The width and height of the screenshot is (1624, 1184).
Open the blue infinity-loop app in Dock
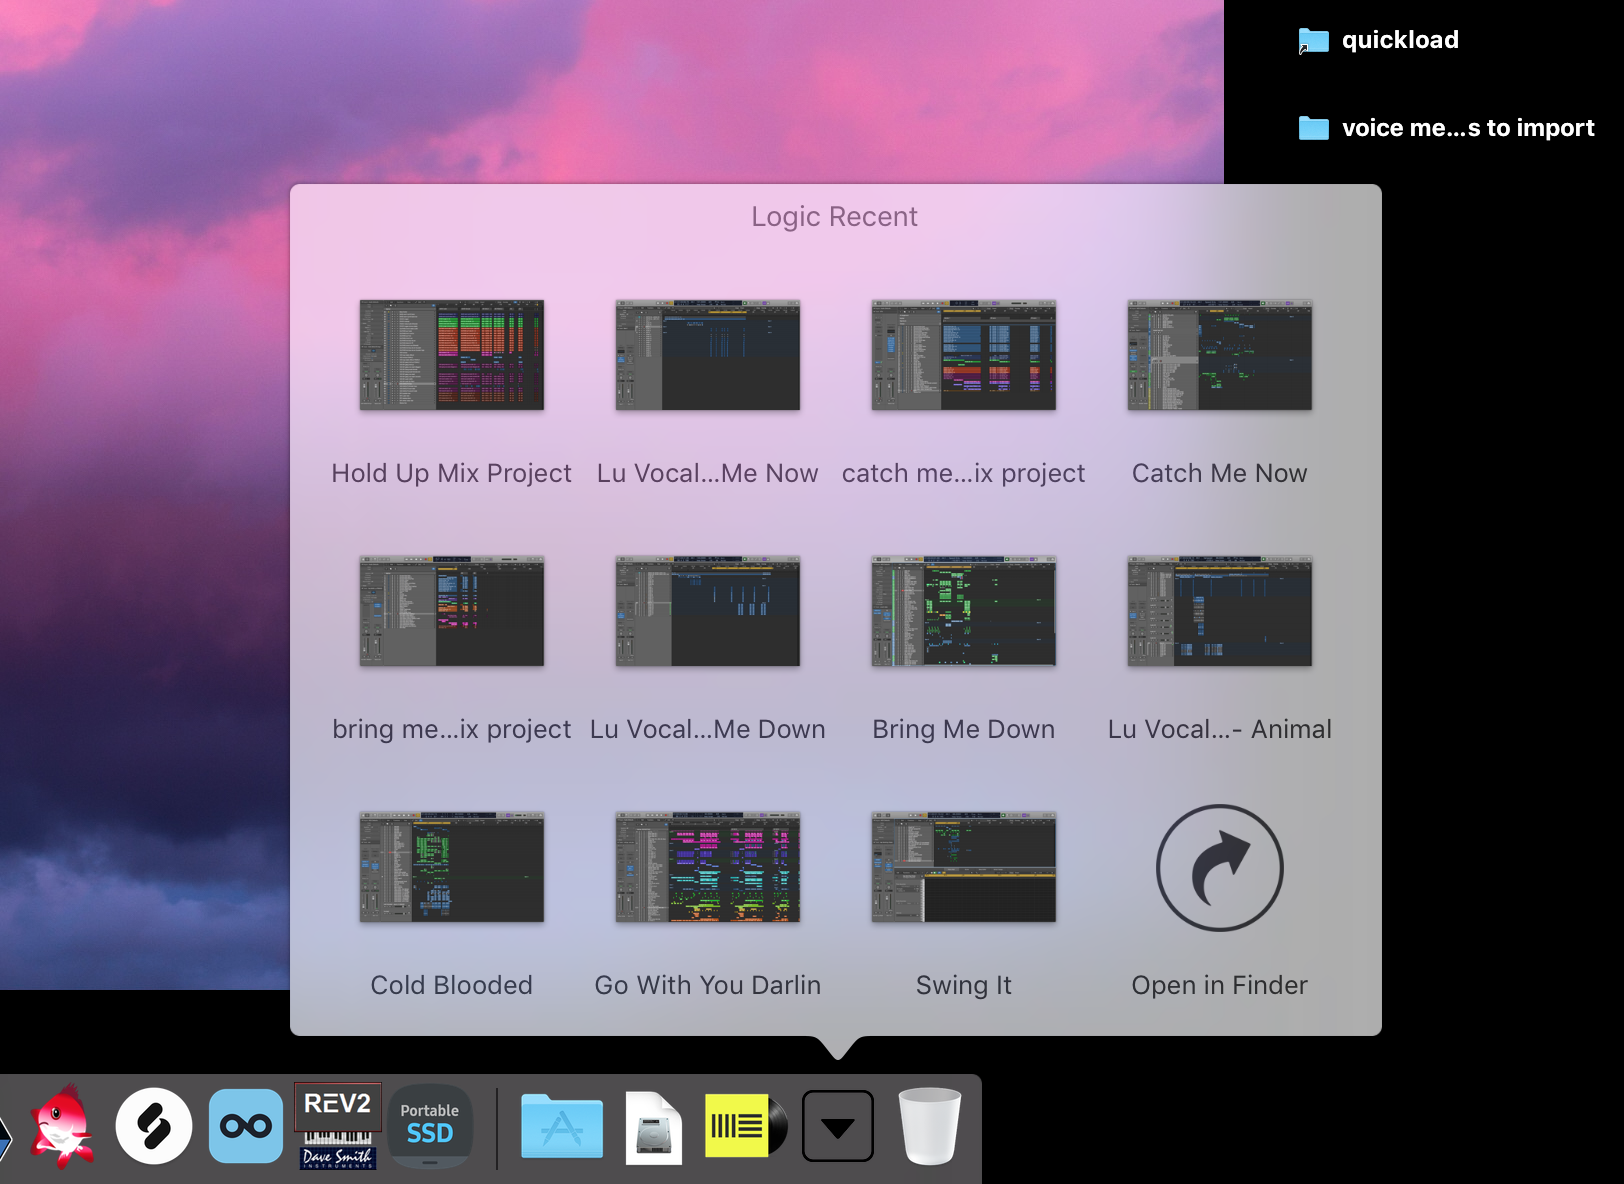(246, 1126)
